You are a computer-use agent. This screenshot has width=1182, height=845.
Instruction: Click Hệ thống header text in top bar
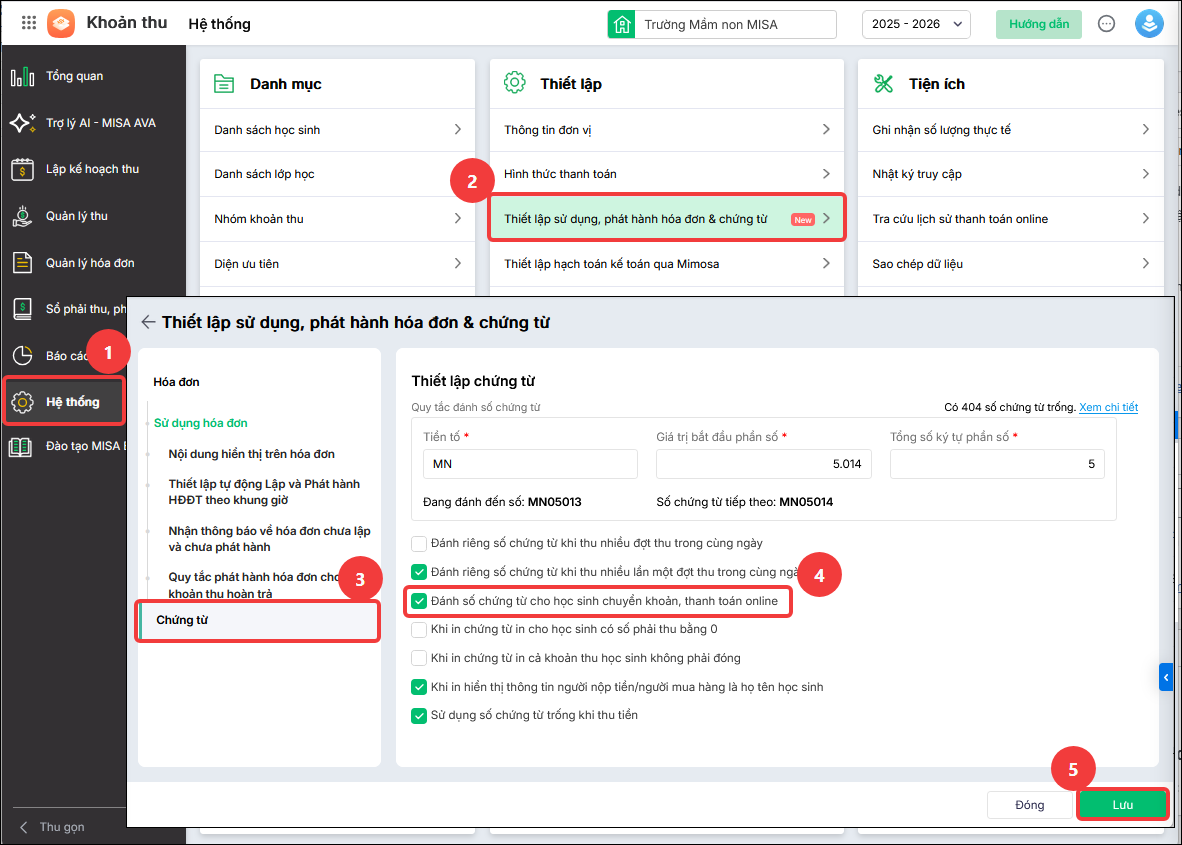pyautogui.click(x=219, y=24)
